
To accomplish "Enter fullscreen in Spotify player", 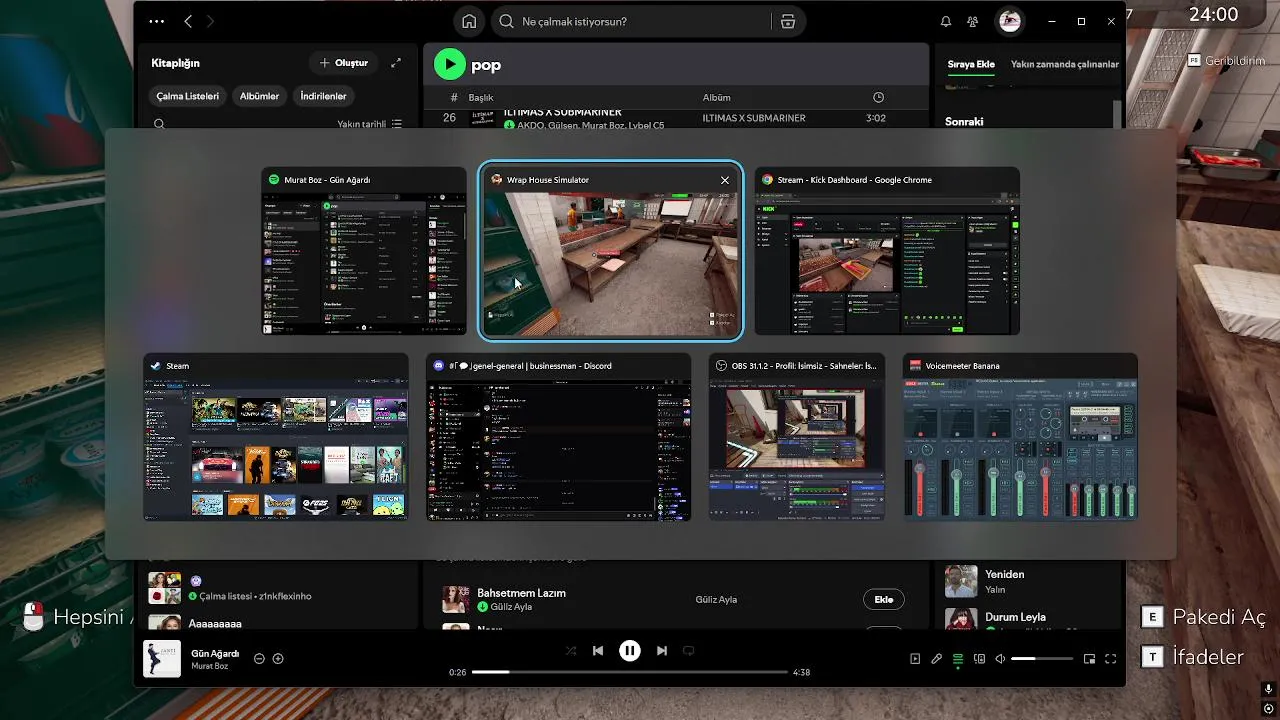I will (1110, 659).
